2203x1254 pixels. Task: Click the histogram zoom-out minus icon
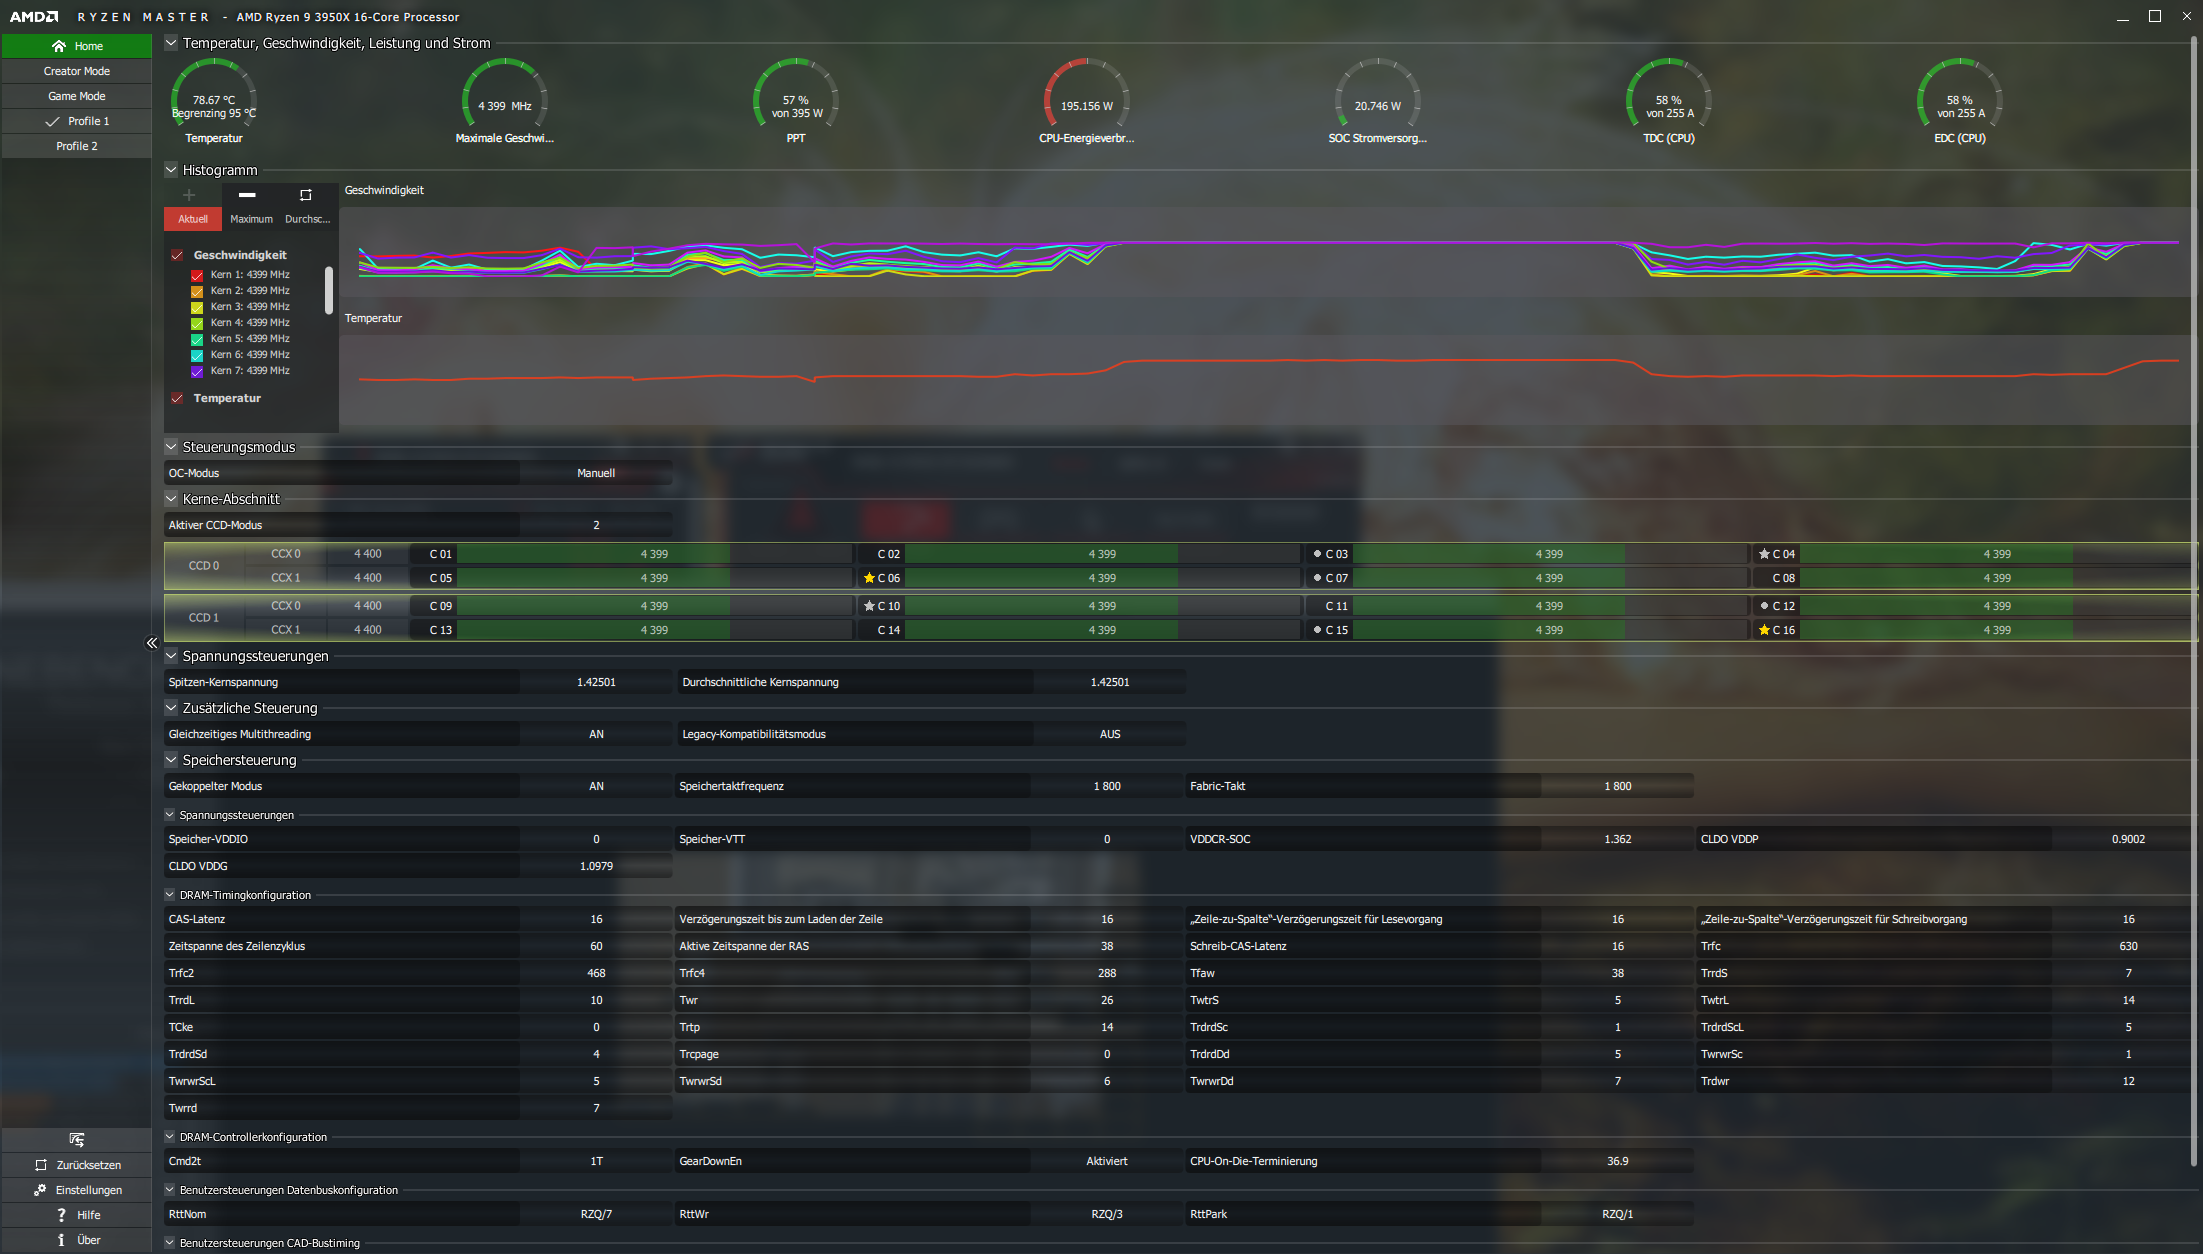[247, 195]
